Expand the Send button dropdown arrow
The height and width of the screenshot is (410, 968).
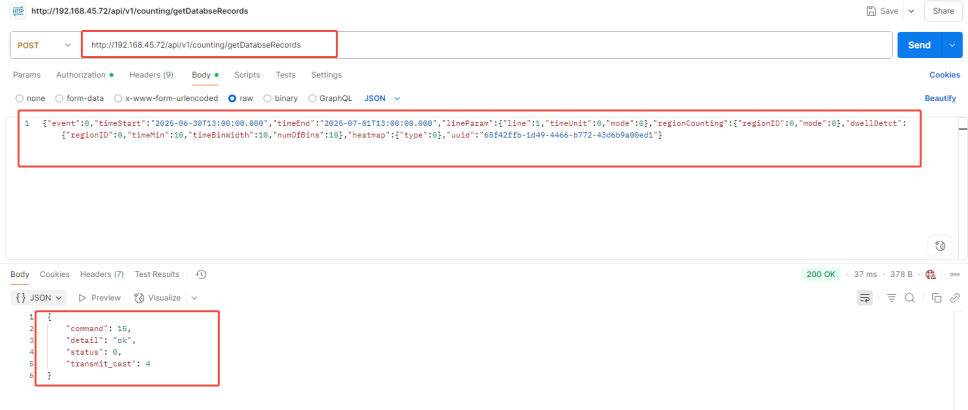tap(951, 45)
